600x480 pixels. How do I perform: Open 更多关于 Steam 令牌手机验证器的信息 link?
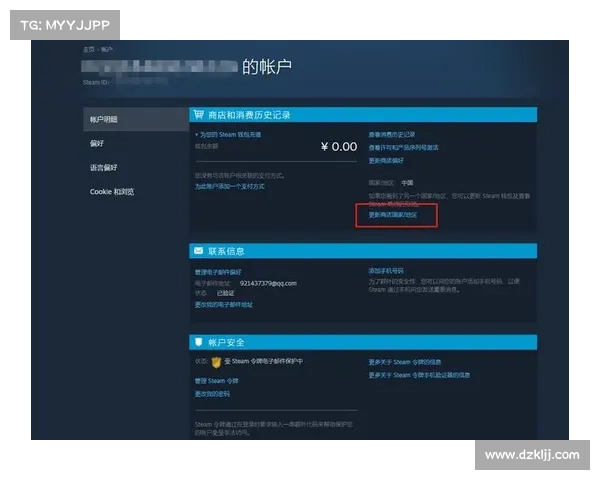(419, 375)
